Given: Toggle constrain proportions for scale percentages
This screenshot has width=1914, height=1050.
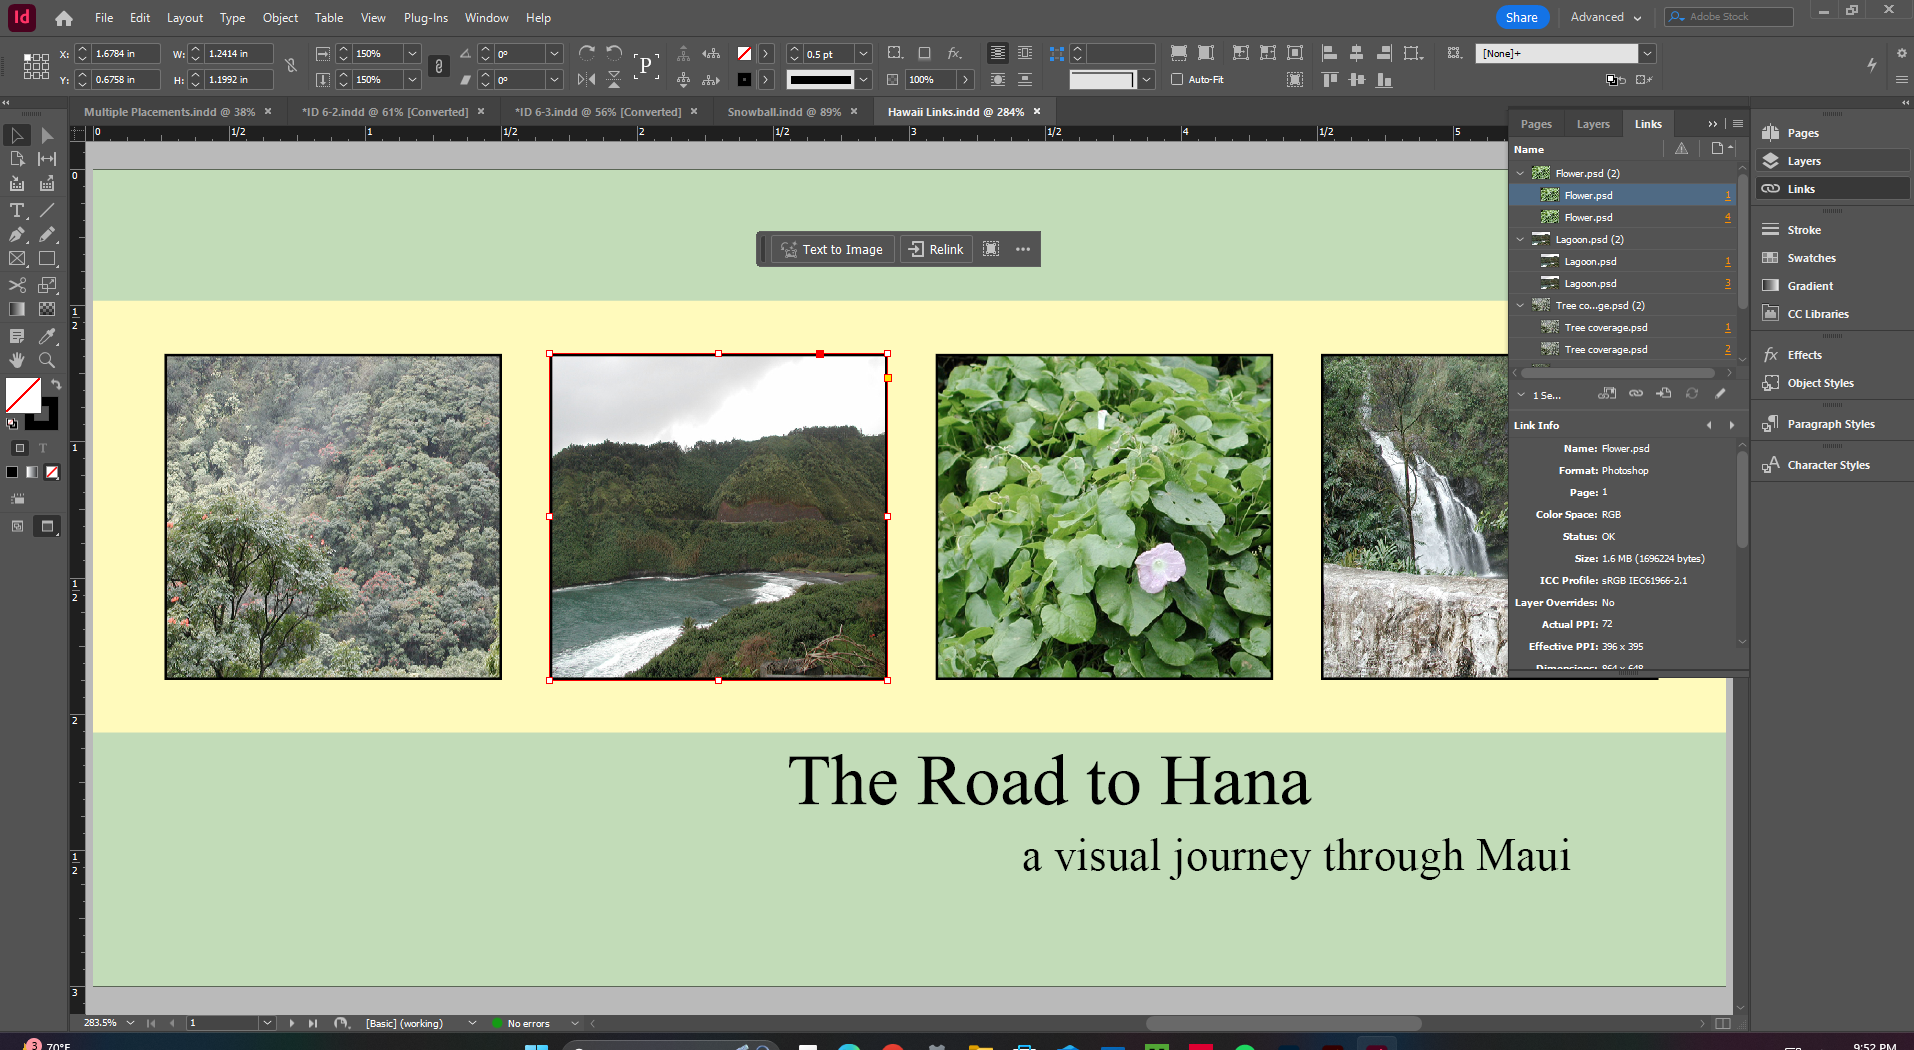Looking at the screenshot, I should coord(438,66).
